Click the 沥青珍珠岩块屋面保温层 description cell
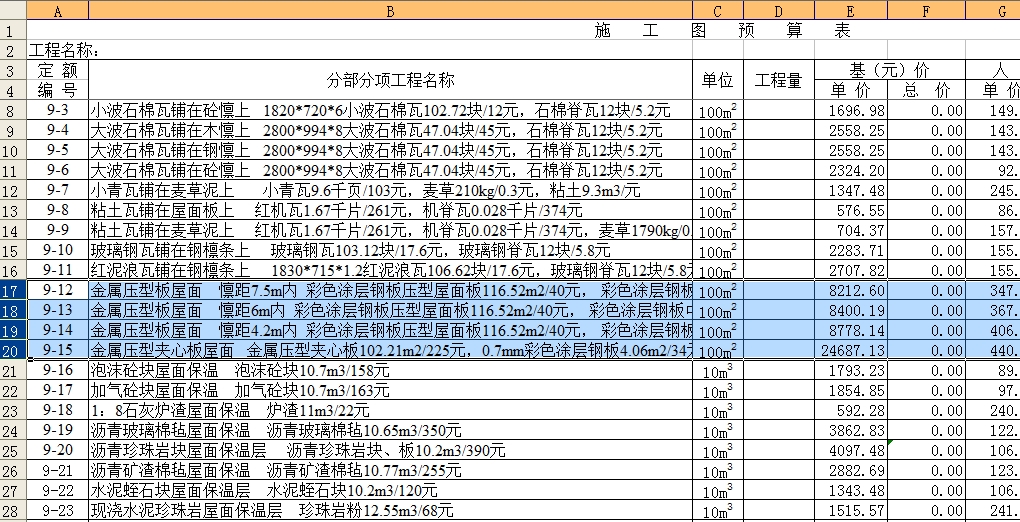 point(390,451)
